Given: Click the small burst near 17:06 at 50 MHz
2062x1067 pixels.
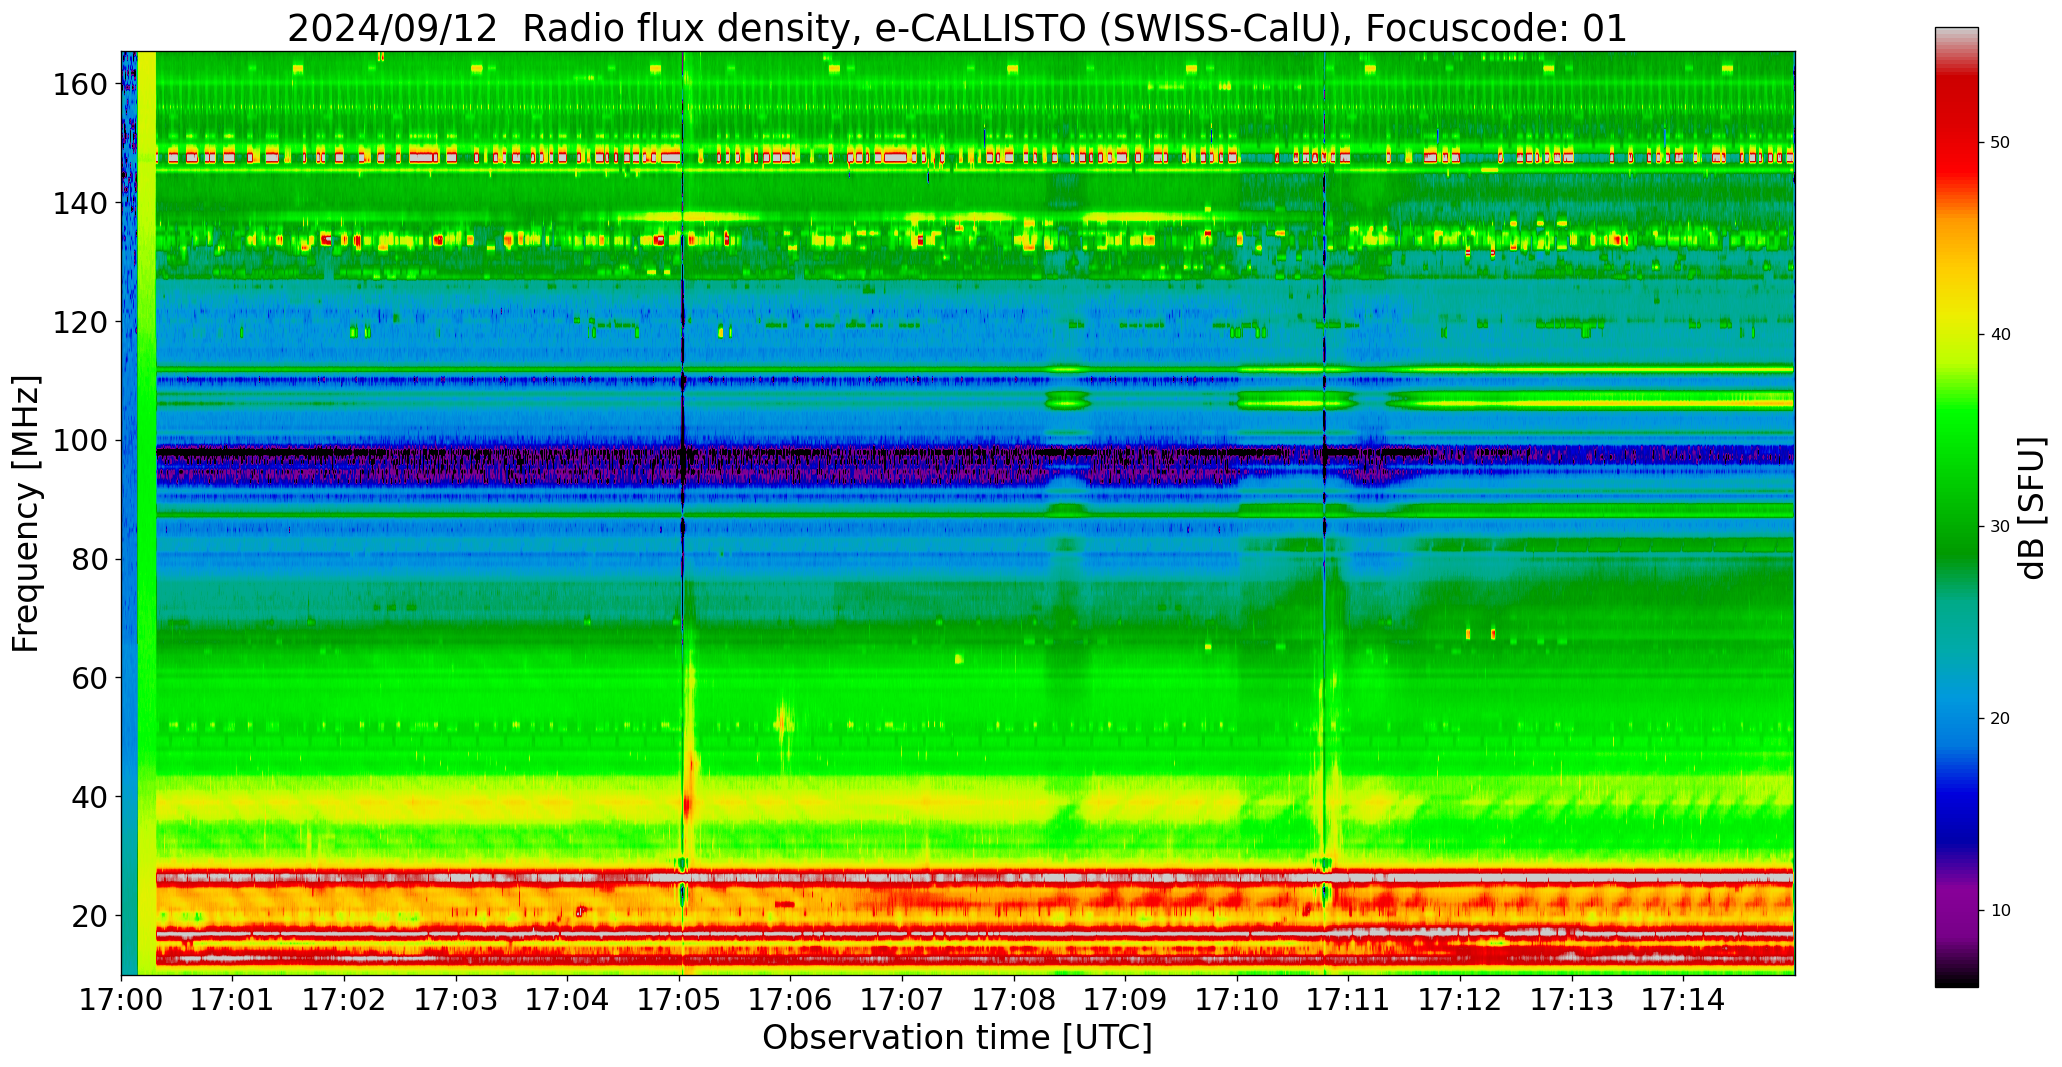Looking at the screenshot, I should point(783,722).
